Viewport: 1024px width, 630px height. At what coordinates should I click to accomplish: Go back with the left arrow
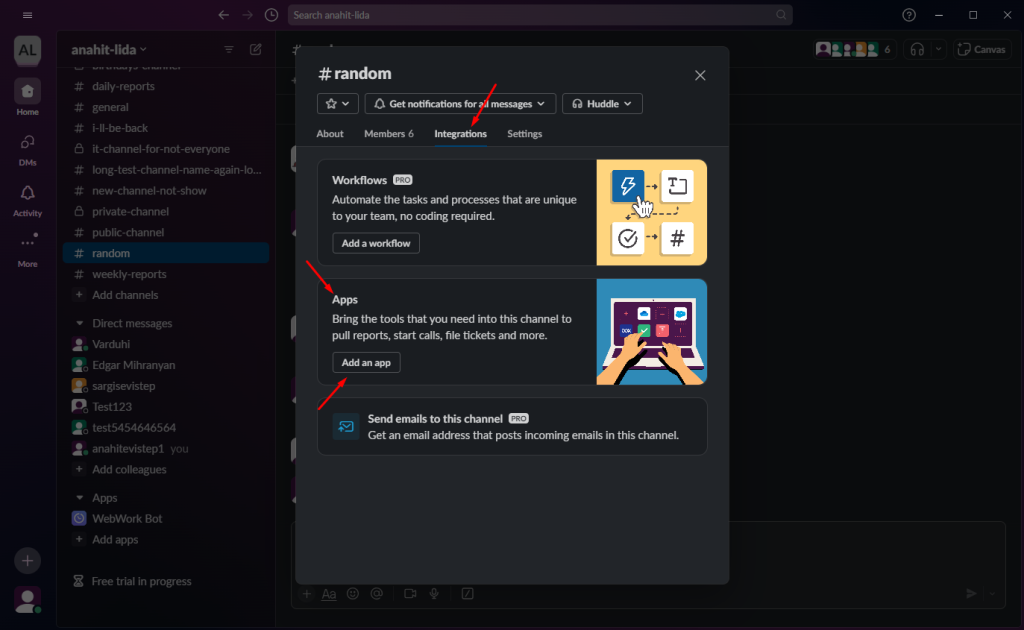pyautogui.click(x=223, y=15)
